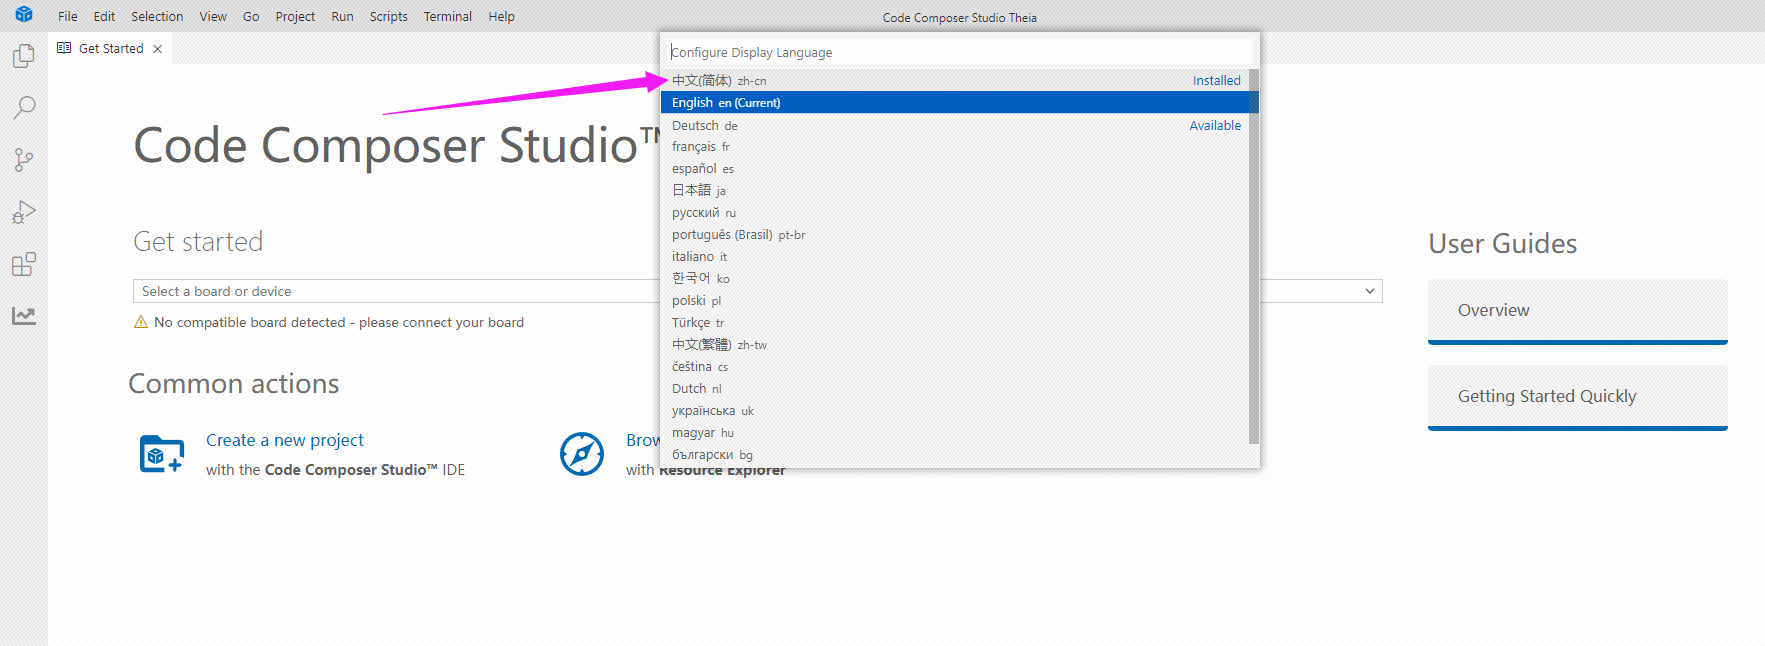Select Dutch nl language
The height and width of the screenshot is (646, 1765).
click(x=955, y=389)
